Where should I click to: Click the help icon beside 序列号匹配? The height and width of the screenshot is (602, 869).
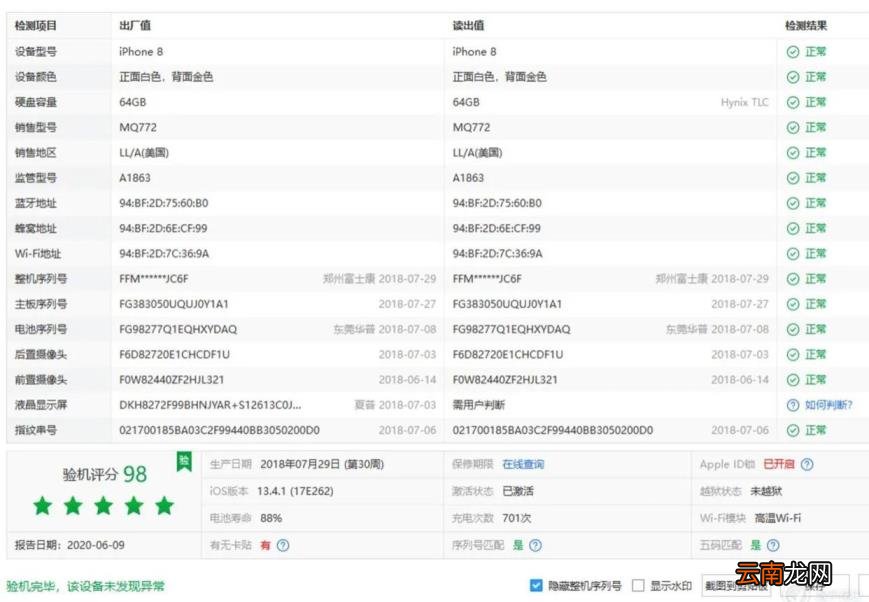(x=535, y=545)
